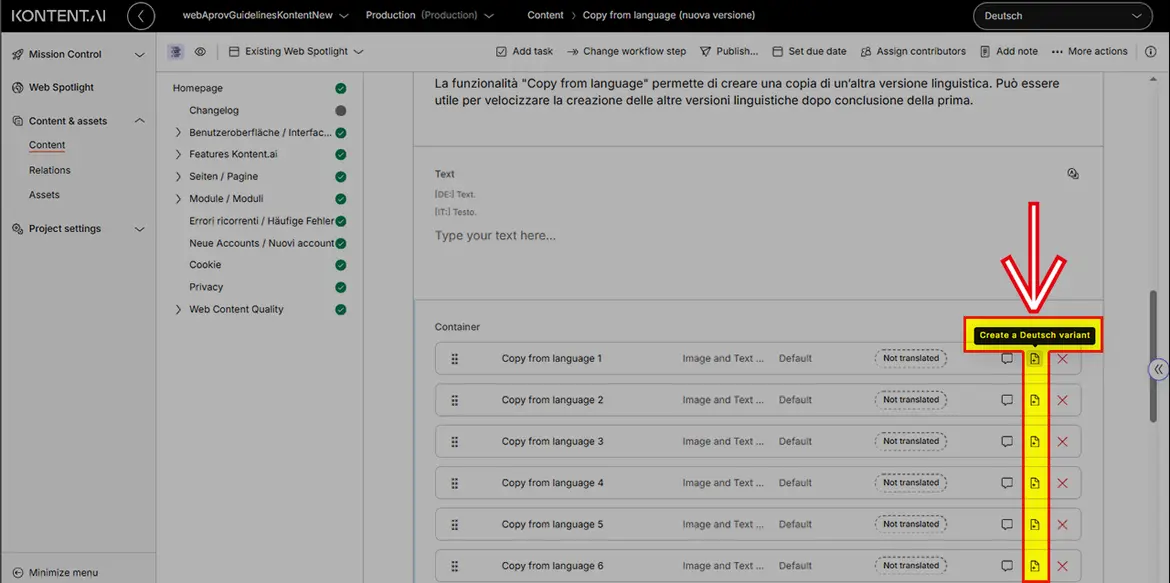Viewport: 1170px width, 583px height.
Task: Click the info icon in the top toolbar
Action: pyautogui.click(x=1150, y=52)
